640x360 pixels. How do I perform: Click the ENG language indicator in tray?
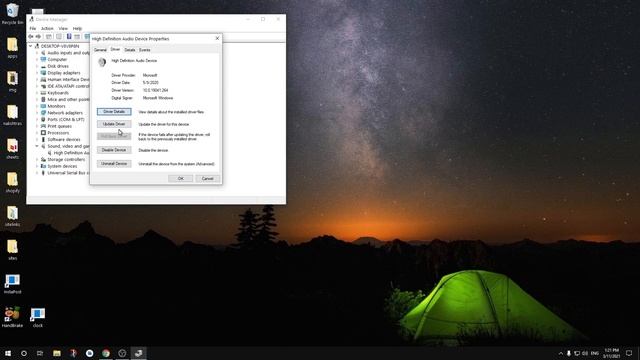(595, 353)
